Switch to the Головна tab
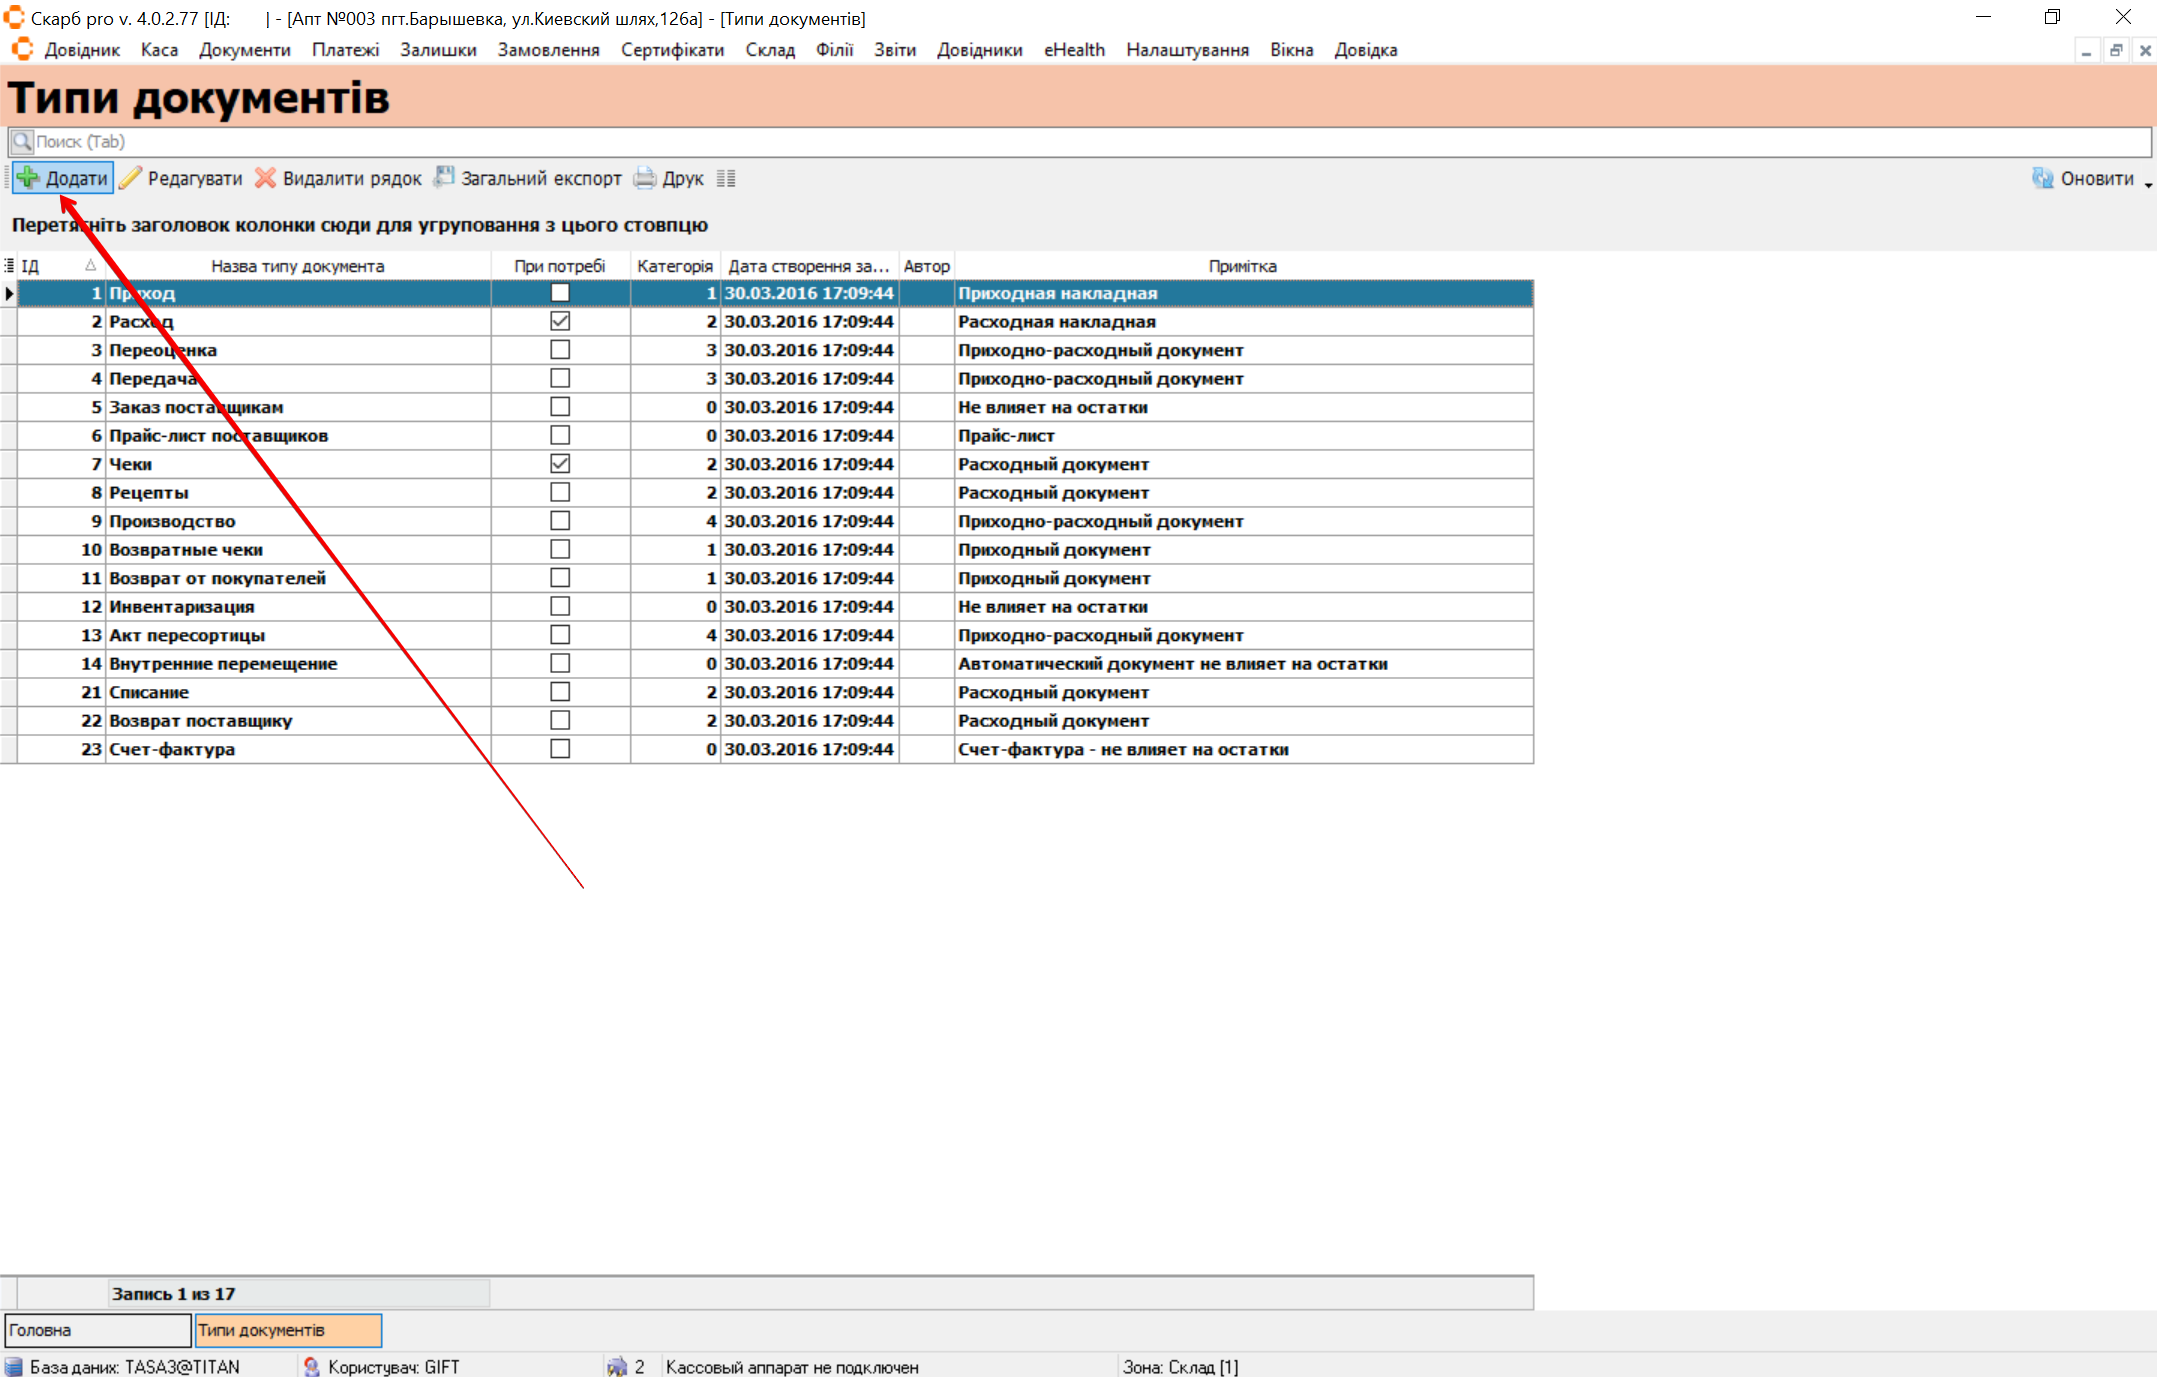The width and height of the screenshot is (2157, 1377). [x=97, y=1330]
